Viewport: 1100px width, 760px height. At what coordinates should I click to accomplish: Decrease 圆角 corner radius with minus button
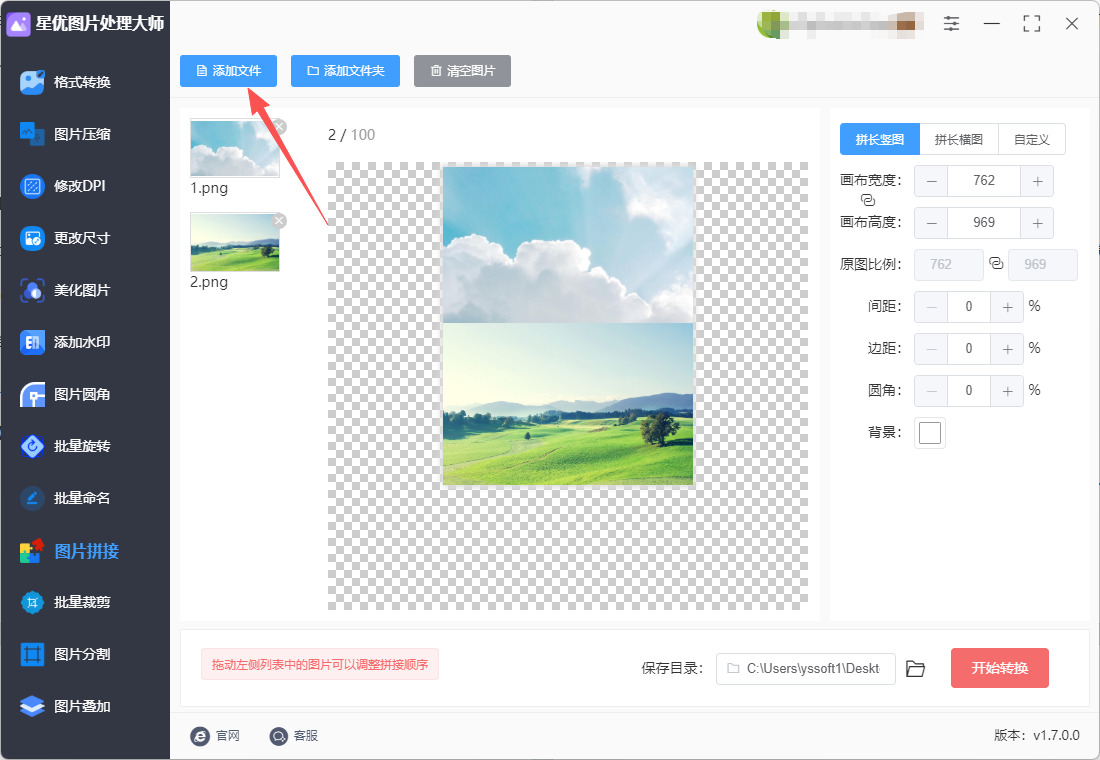click(x=932, y=391)
